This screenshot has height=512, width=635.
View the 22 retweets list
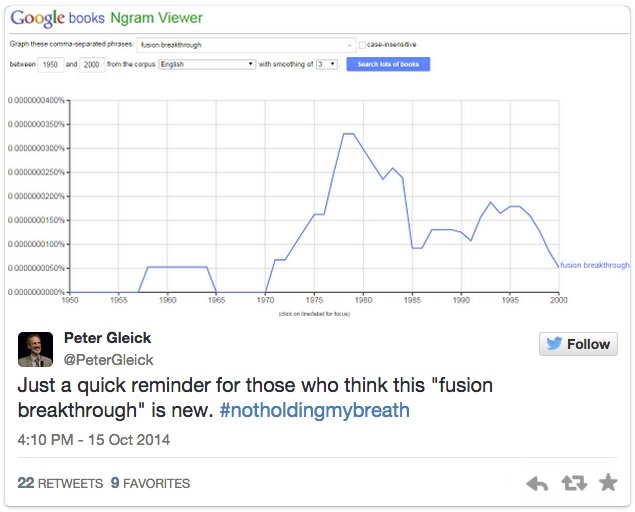coord(60,484)
